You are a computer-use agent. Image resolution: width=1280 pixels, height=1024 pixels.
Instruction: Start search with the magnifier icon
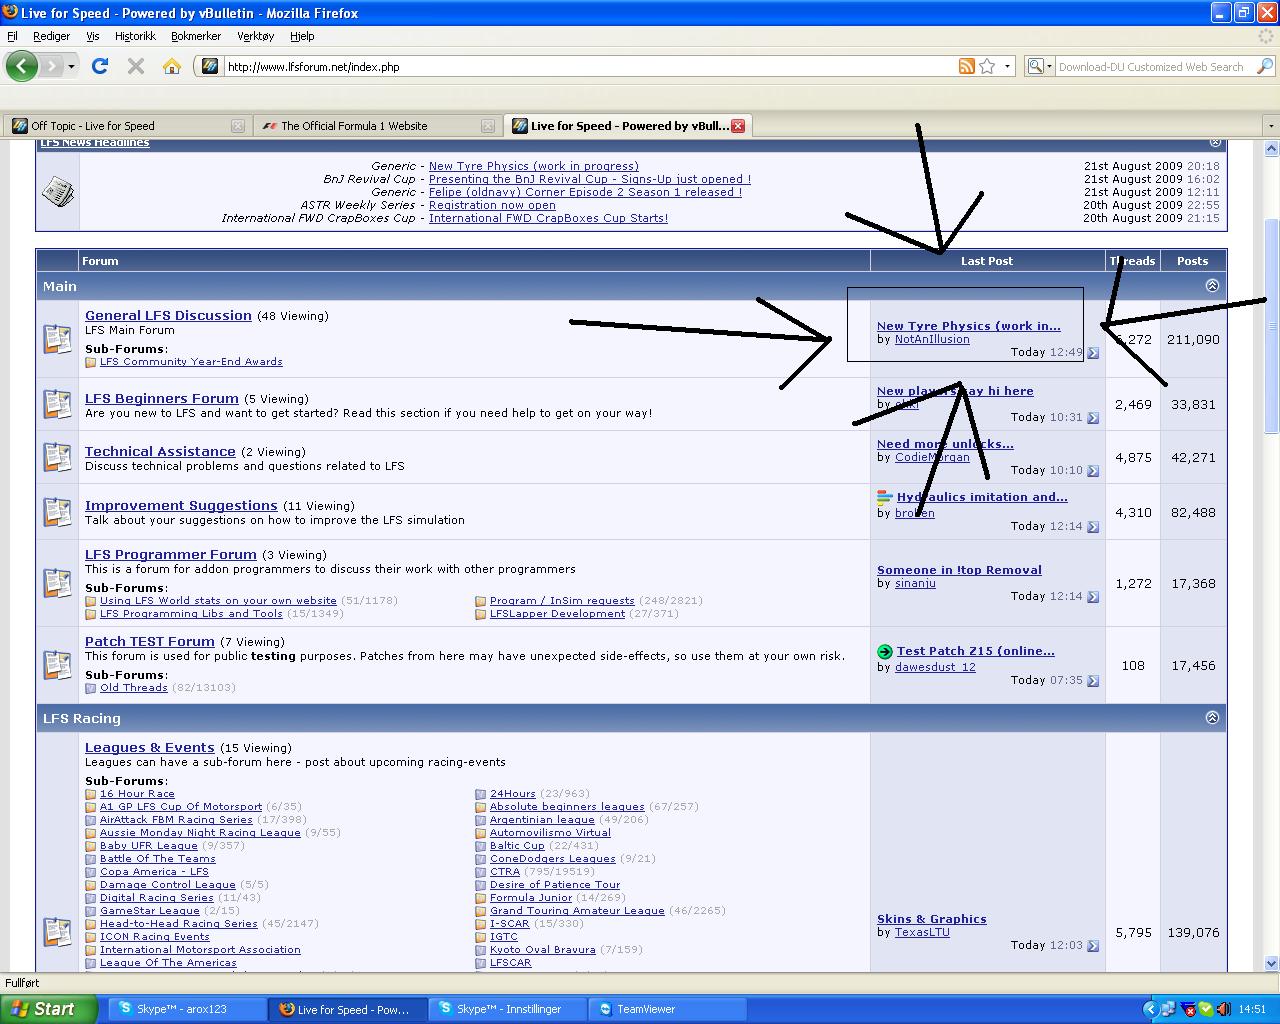1265,67
